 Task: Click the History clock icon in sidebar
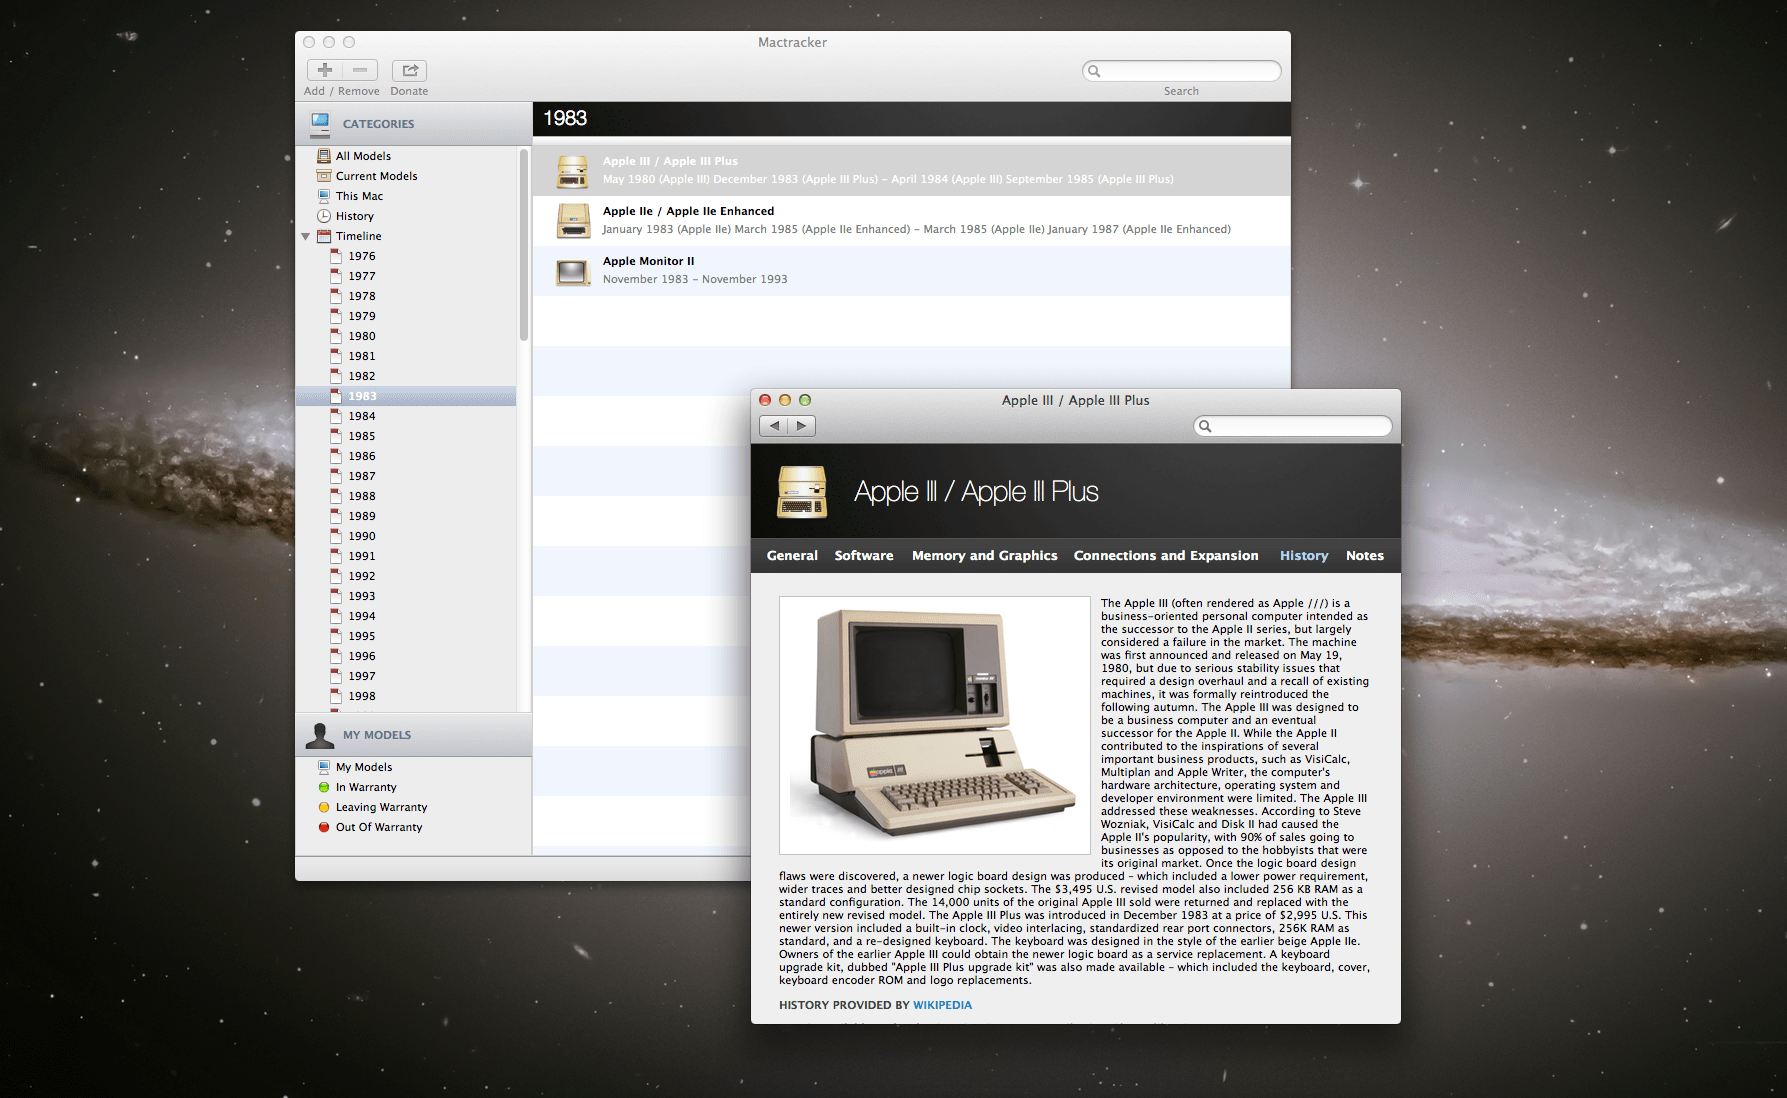pyautogui.click(x=325, y=216)
